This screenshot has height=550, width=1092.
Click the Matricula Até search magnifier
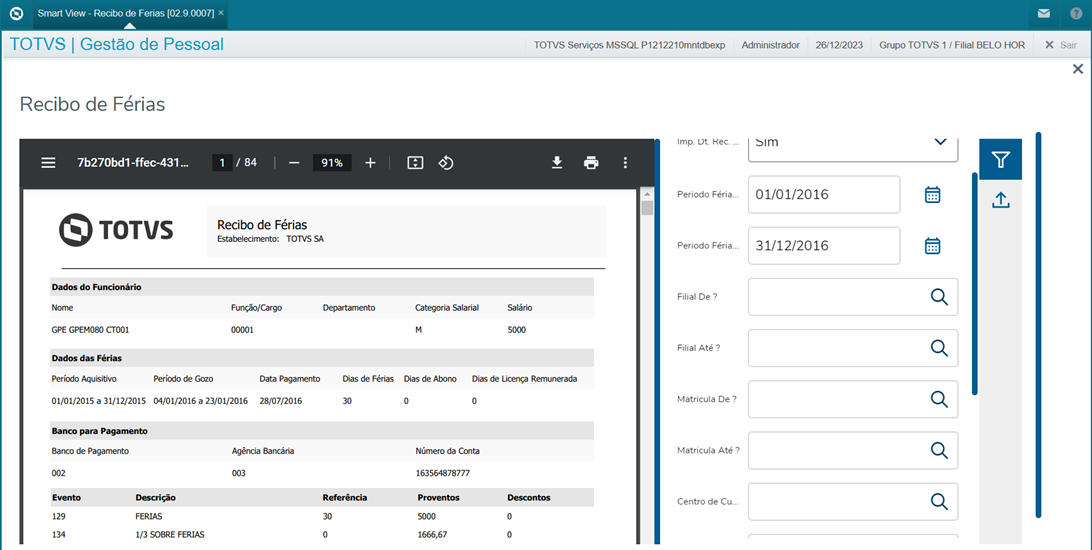click(939, 450)
